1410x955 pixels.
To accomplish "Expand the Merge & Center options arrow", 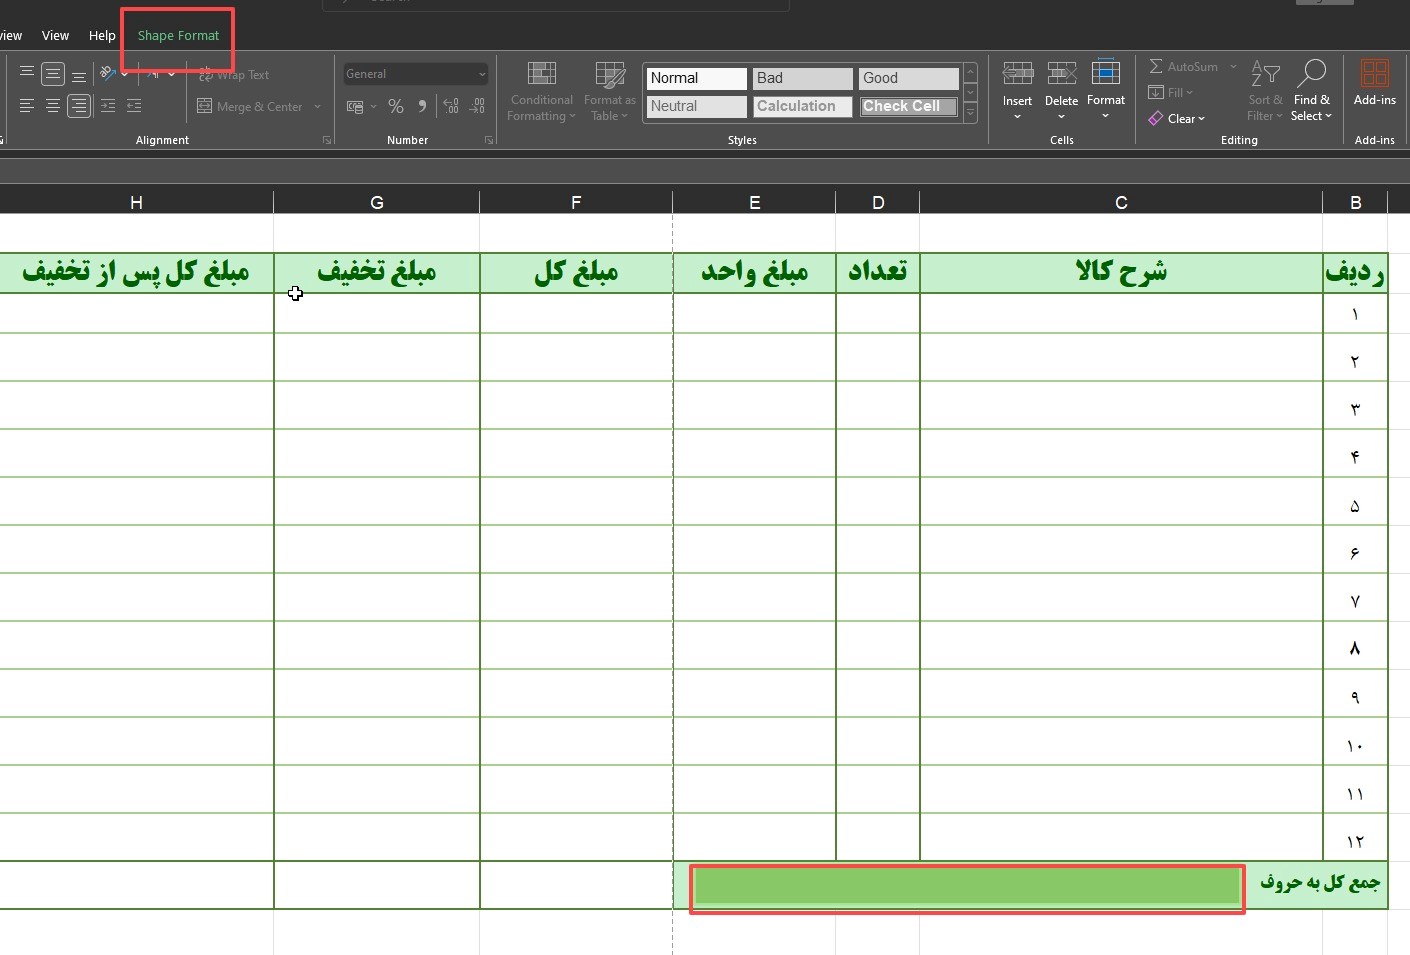I will pyautogui.click(x=317, y=106).
